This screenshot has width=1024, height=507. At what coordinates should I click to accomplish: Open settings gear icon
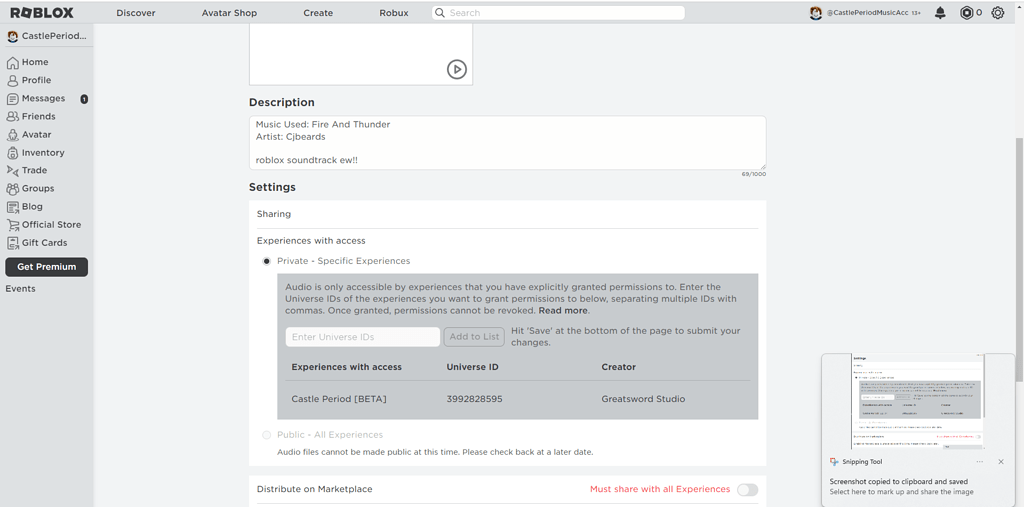tap(997, 13)
